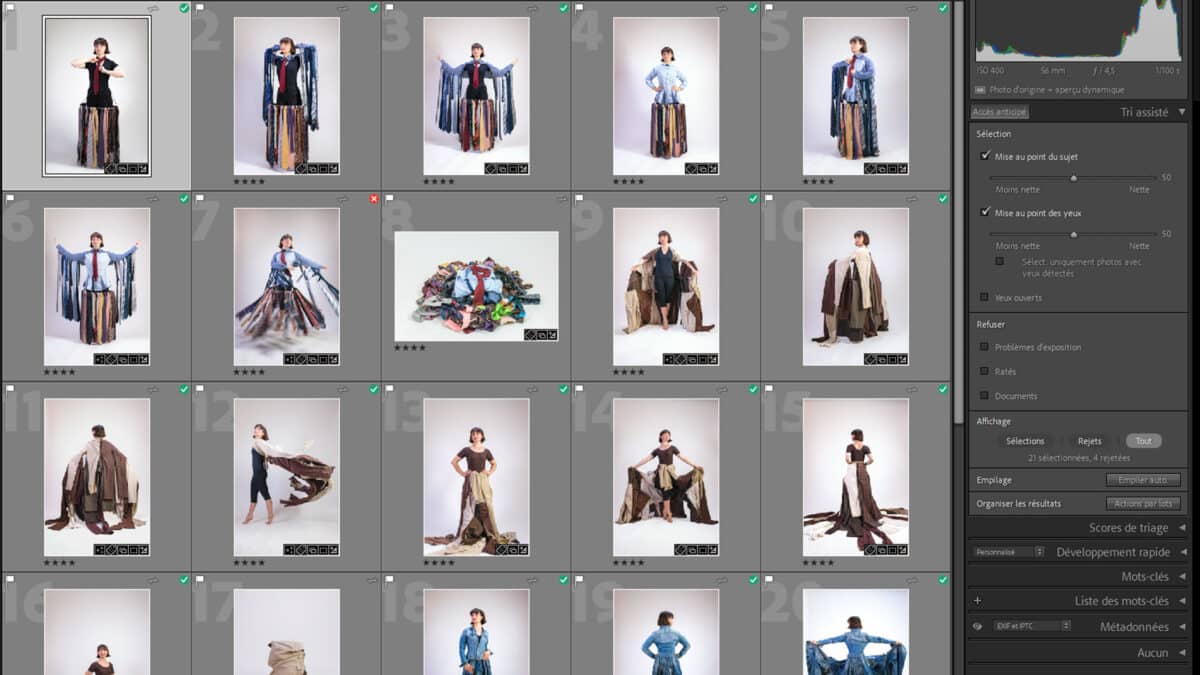Viewport: 1200px width, 675px height.
Task: Check Problèmes d'exposition under Refuser
Action: pyautogui.click(x=985, y=347)
